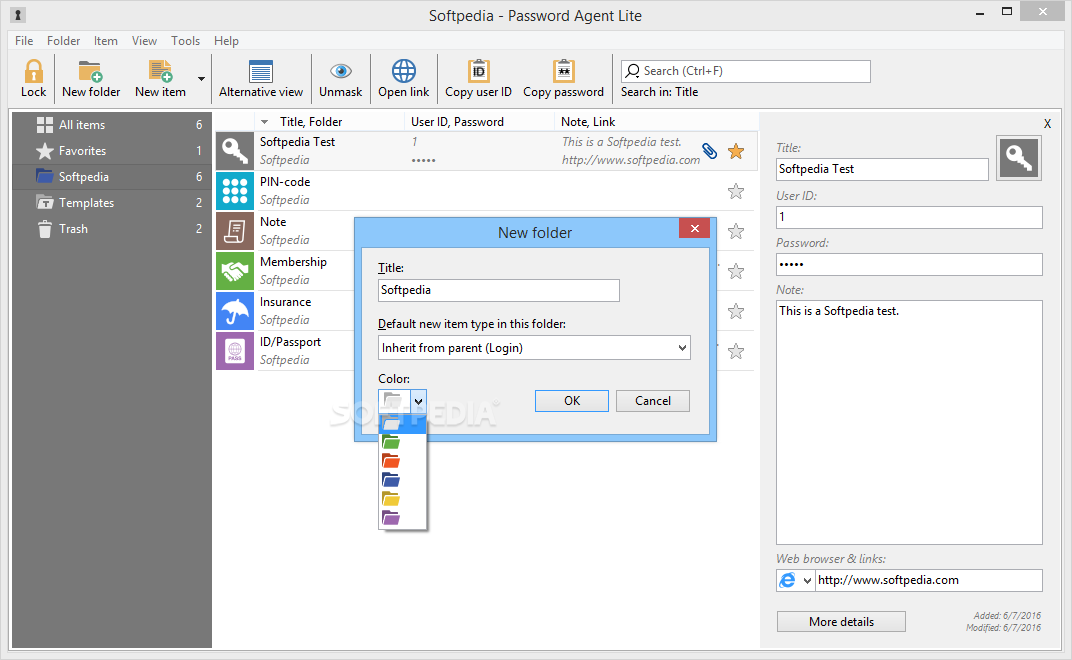Favorite the Insurance item star
Screen dimensions: 1072x660
pyautogui.click(x=736, y=311)
